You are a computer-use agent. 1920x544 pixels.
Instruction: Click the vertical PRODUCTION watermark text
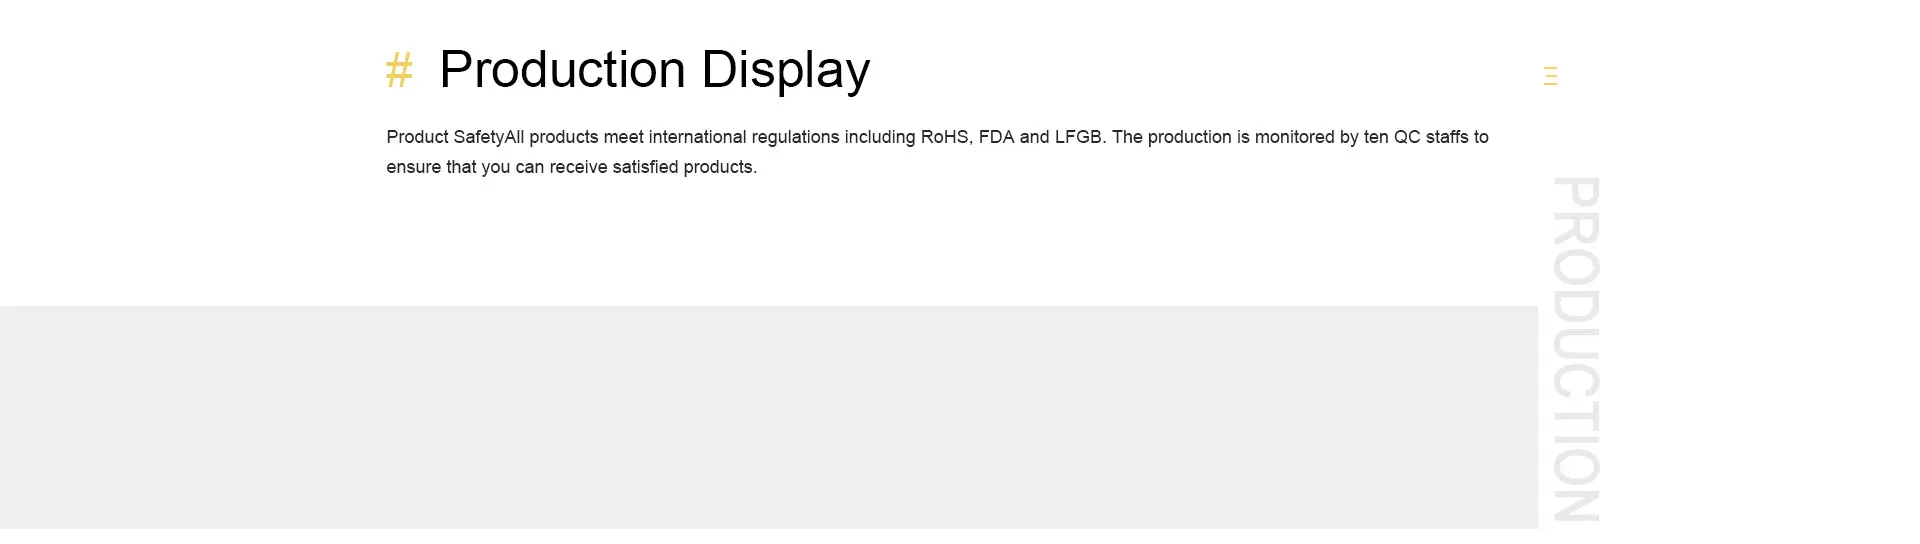pyautogui.click(x=1575, y=349)
